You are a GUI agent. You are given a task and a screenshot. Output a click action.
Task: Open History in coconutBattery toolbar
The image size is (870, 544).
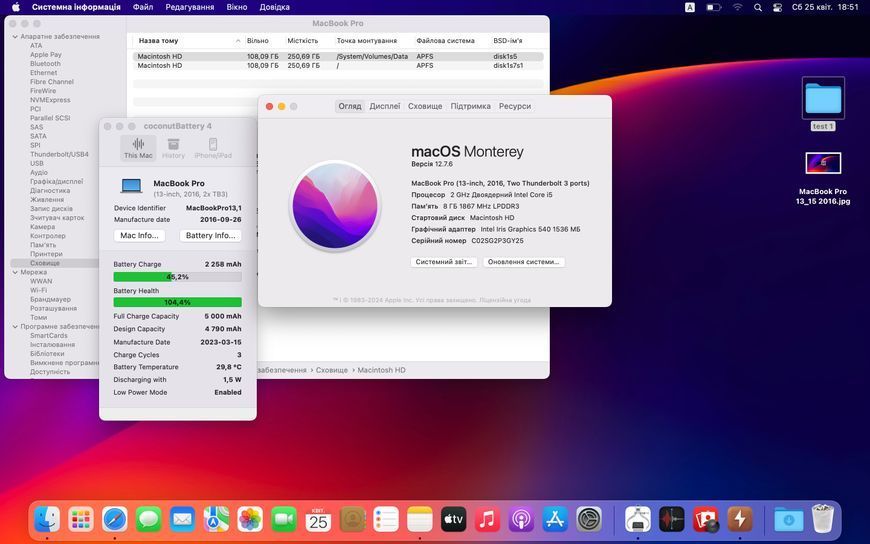pyautogui.click(x=173, y=148)
